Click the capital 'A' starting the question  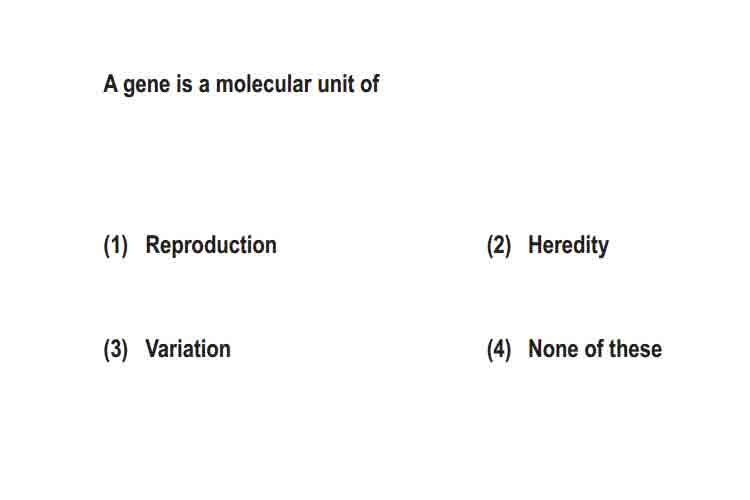(x=110, y=84)
